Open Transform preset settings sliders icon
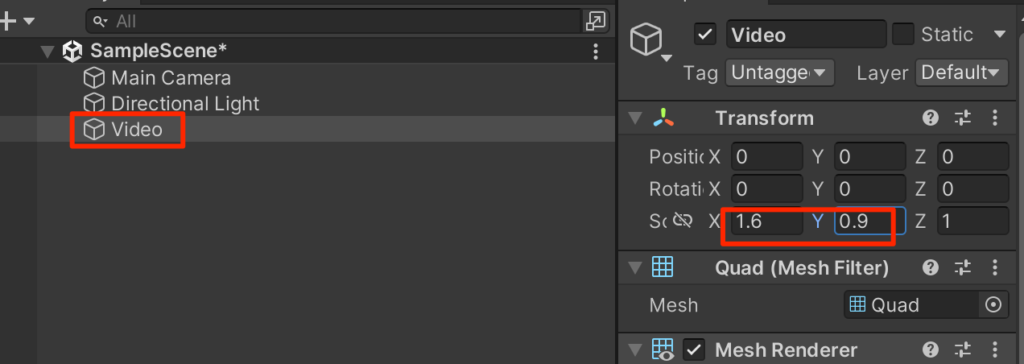1024x364 pixels. 963,118
